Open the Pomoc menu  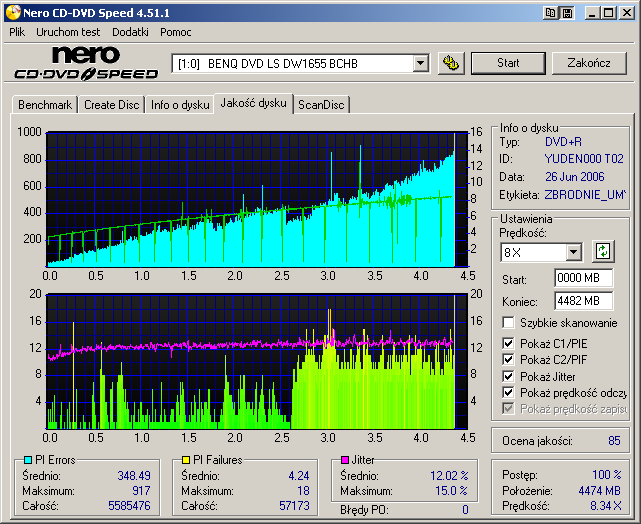(x=176, y=32)
